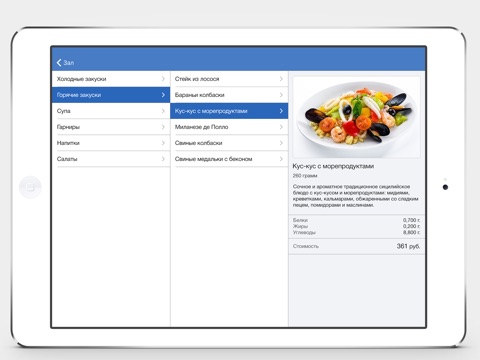Open the Гарниры category
The height and width of the screenshot is (360, 480).
pos(111,127)
